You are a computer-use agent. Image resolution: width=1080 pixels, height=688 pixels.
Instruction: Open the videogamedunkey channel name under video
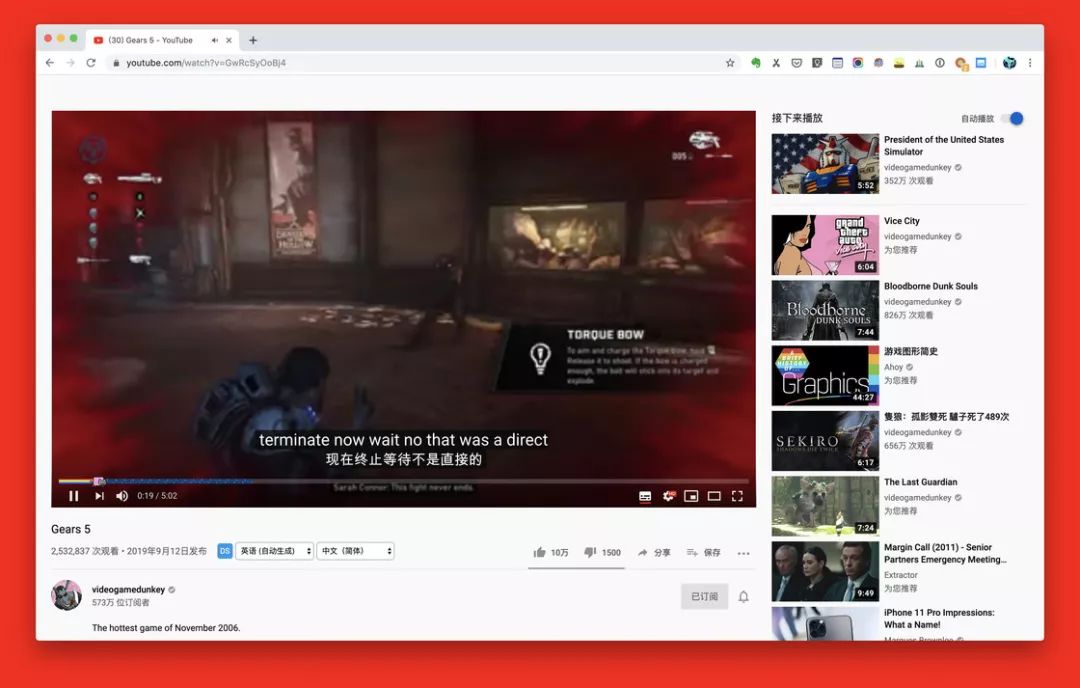click(x=128, y=590)
